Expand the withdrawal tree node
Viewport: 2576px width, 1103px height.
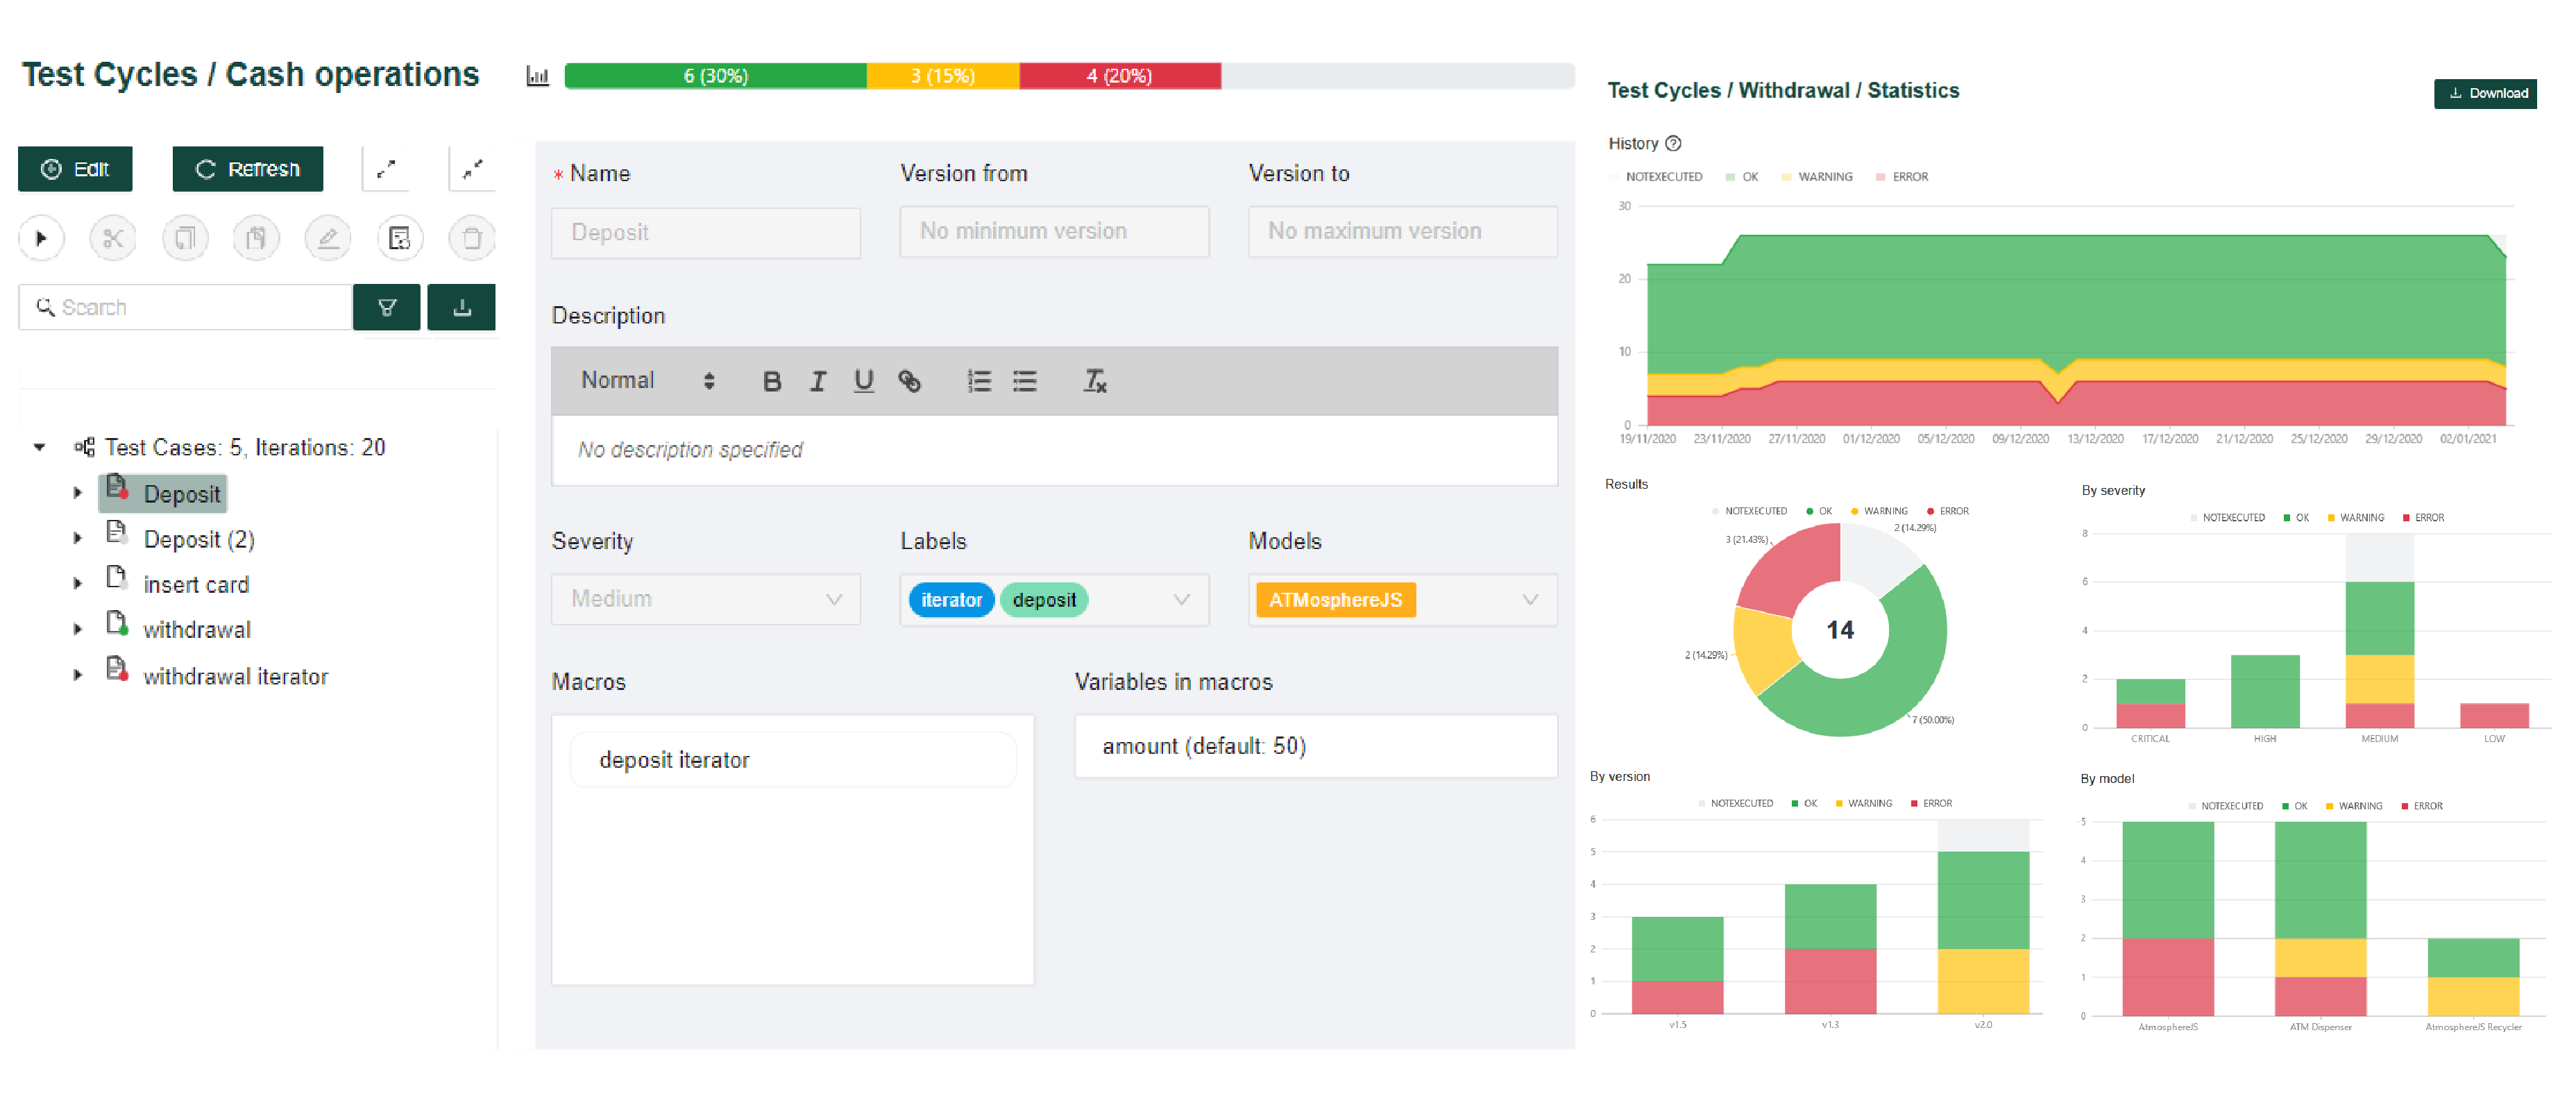(x=78, y=630)
